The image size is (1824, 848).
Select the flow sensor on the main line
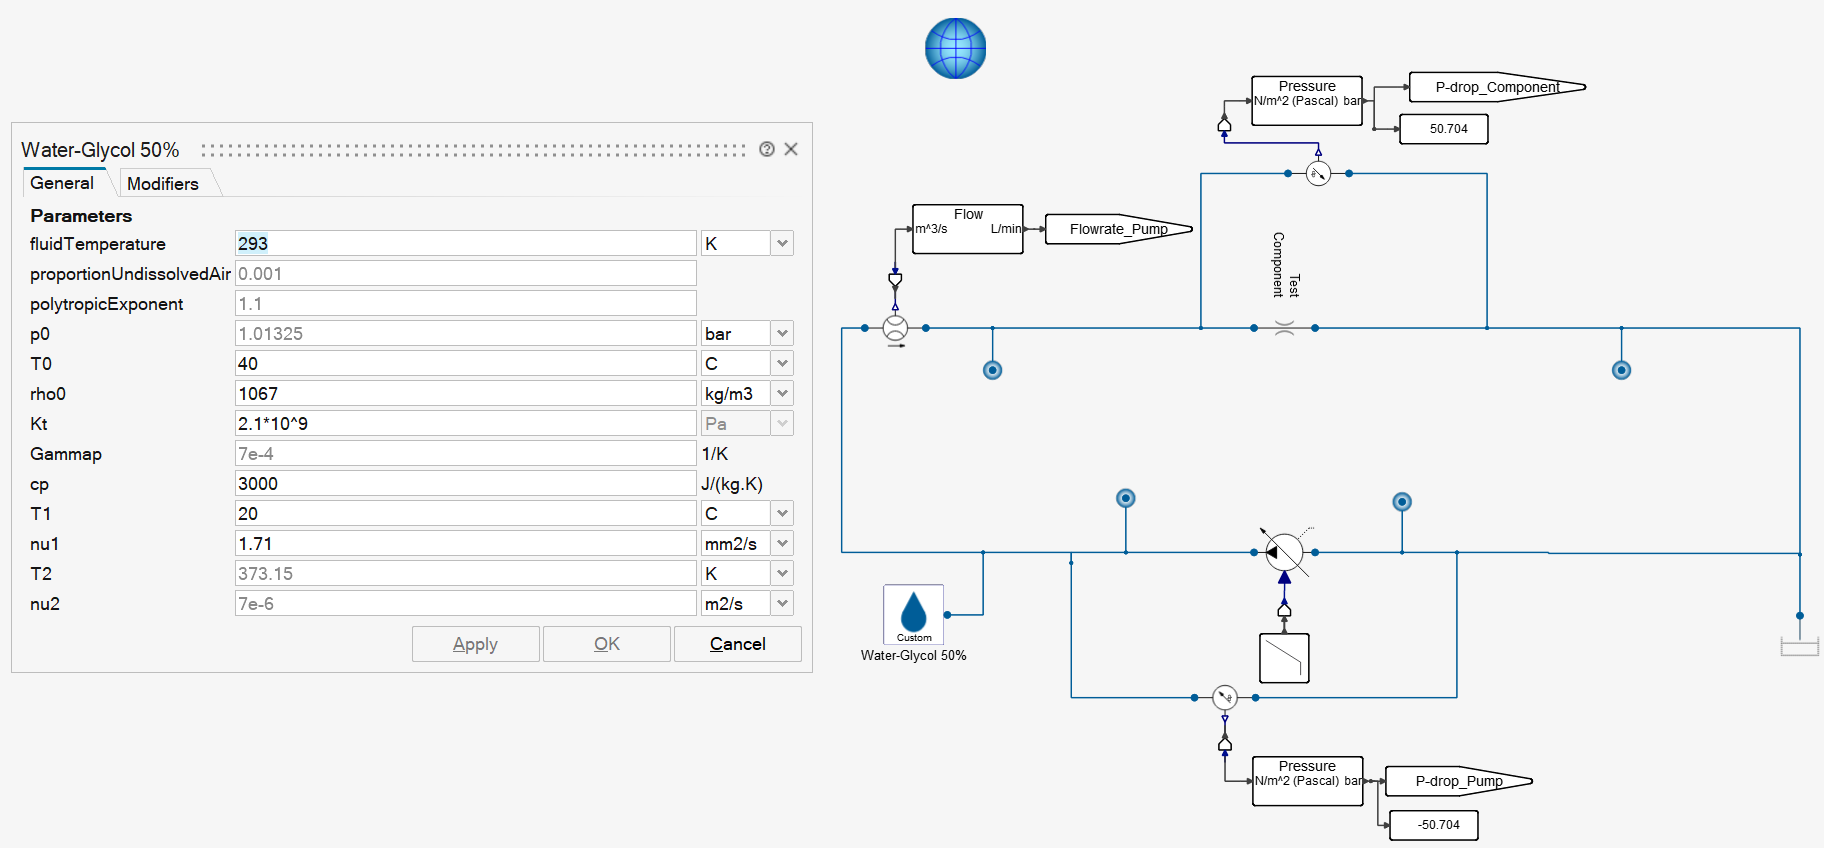[x=895, y=328]
